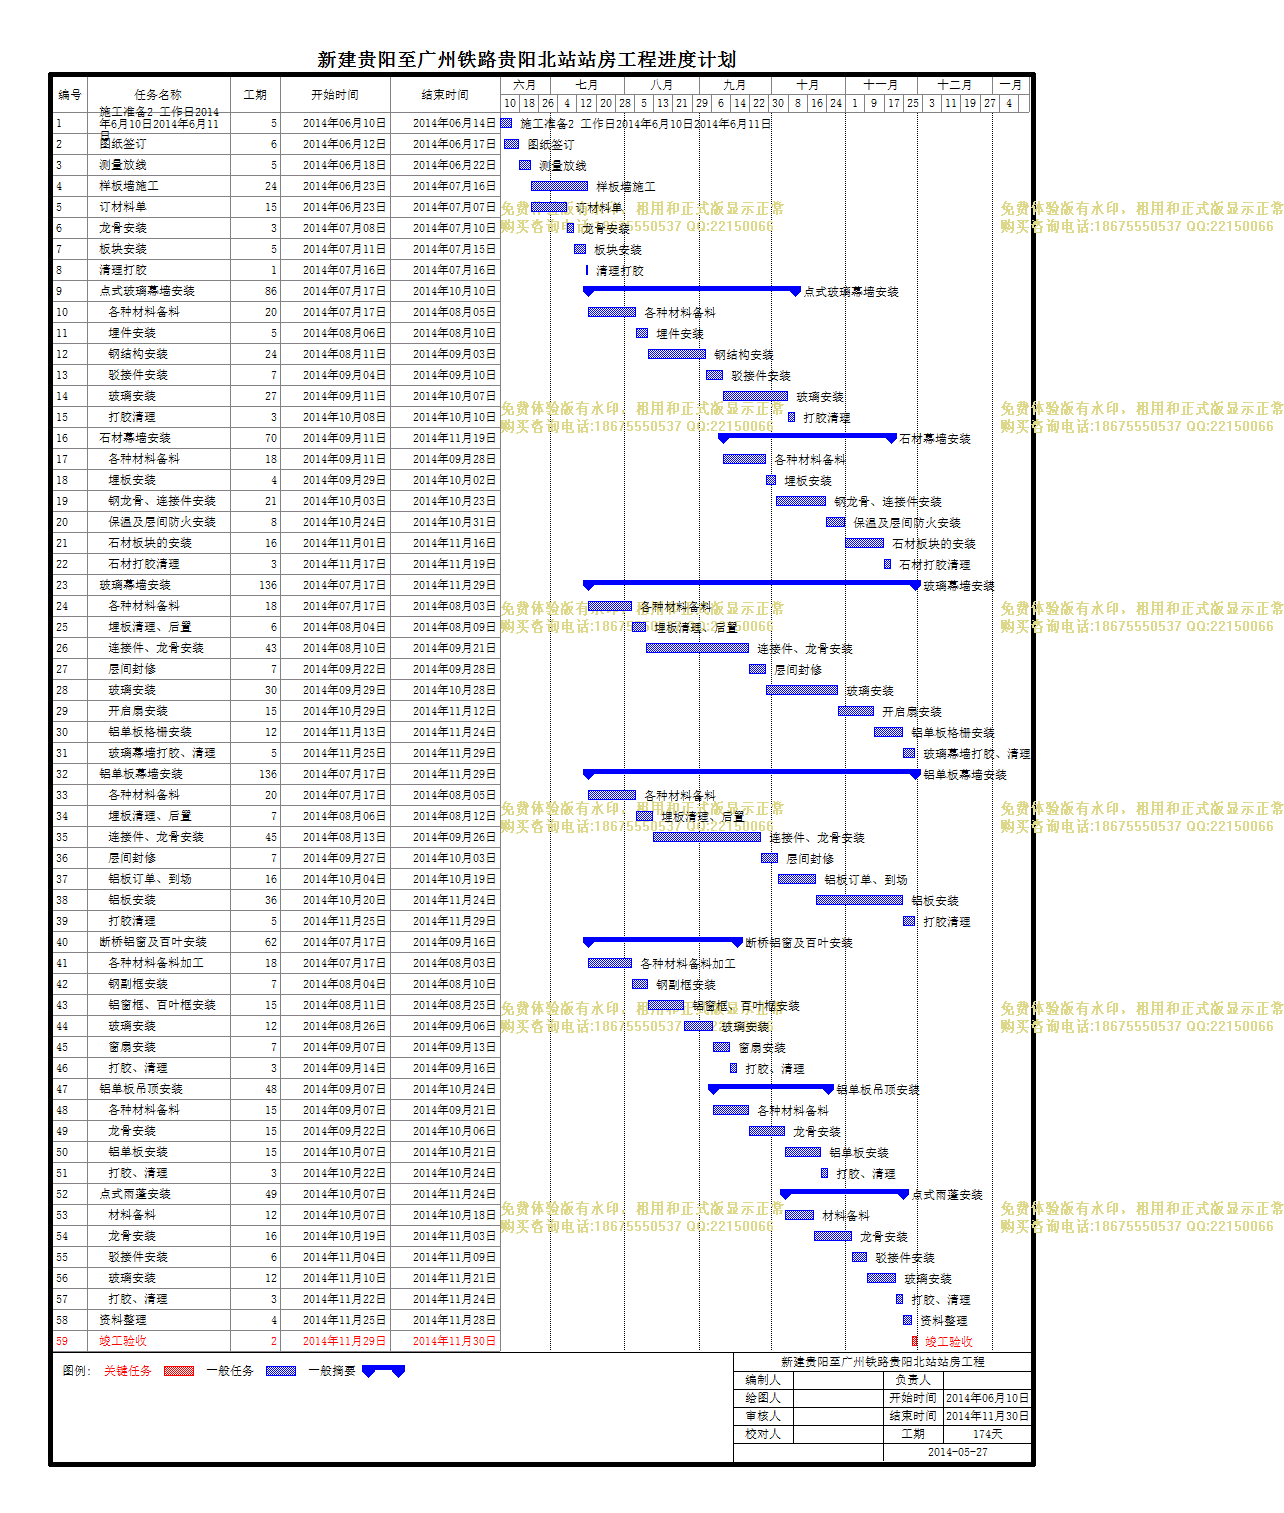Click 玻璃幕墙安装 in the task name column
The image size is (1284, 1513).
pos(135,585)
